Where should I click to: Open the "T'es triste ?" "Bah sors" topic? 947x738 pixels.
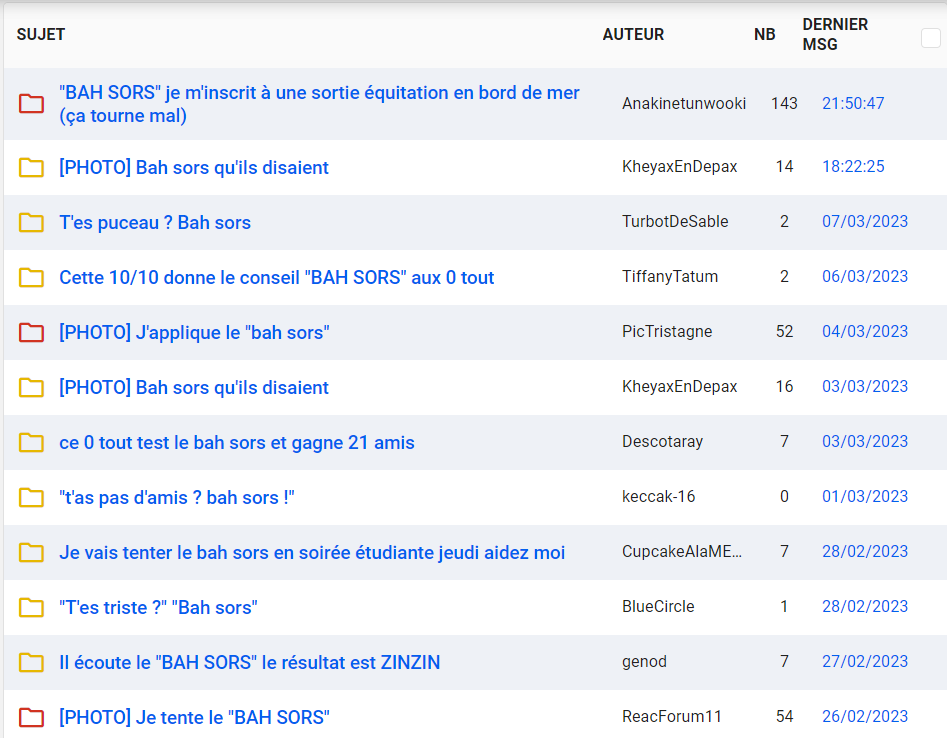158,607
